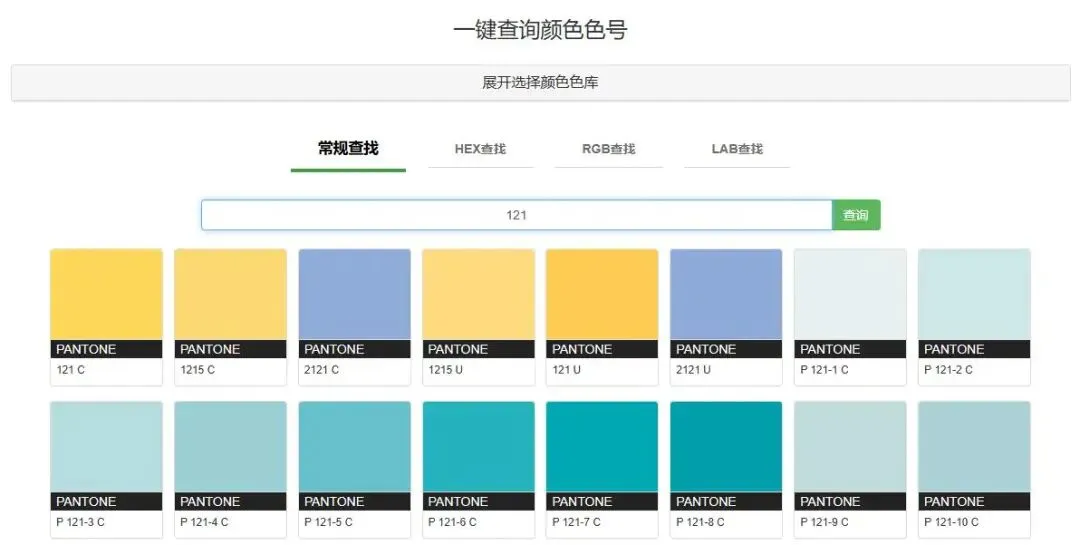Viewport: 1080px width, 545px height.
Task: Expand the 展开选择颜色色库 color library bar
Action: [x=540, y=83]
